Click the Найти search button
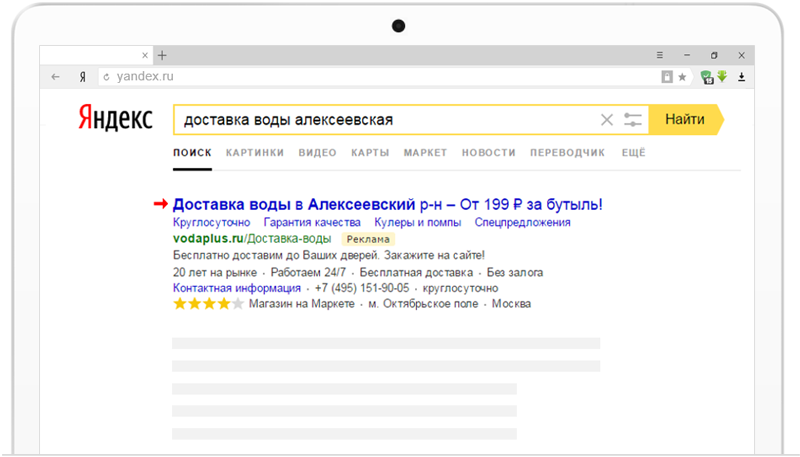The width and height of the screenshot is (800, 457). pos(686,119)
